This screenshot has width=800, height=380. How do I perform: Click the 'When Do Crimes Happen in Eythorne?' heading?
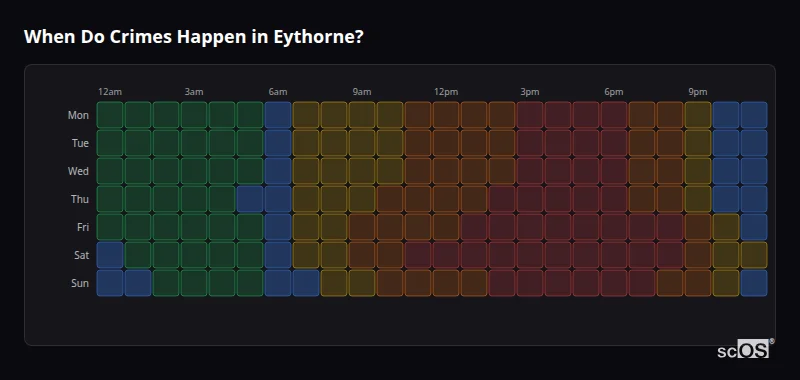tap(193, 37)
